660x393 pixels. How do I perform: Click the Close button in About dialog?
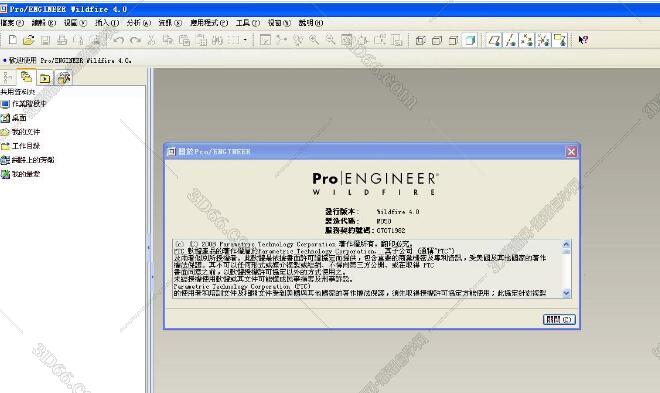(x=559, y=319)
